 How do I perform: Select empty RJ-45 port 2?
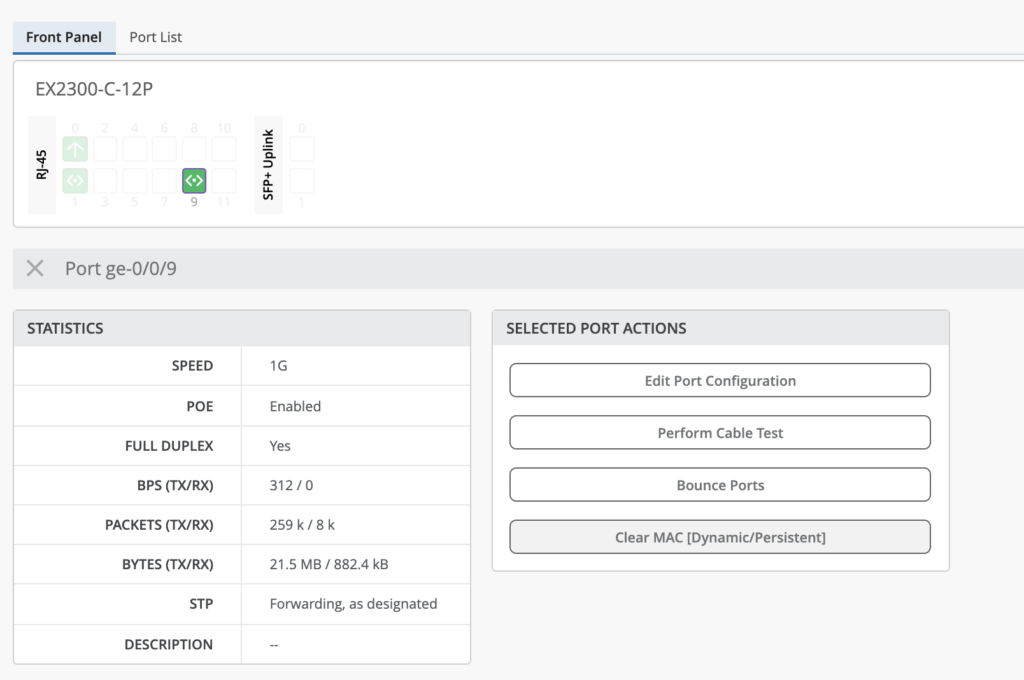coord(105,149)
